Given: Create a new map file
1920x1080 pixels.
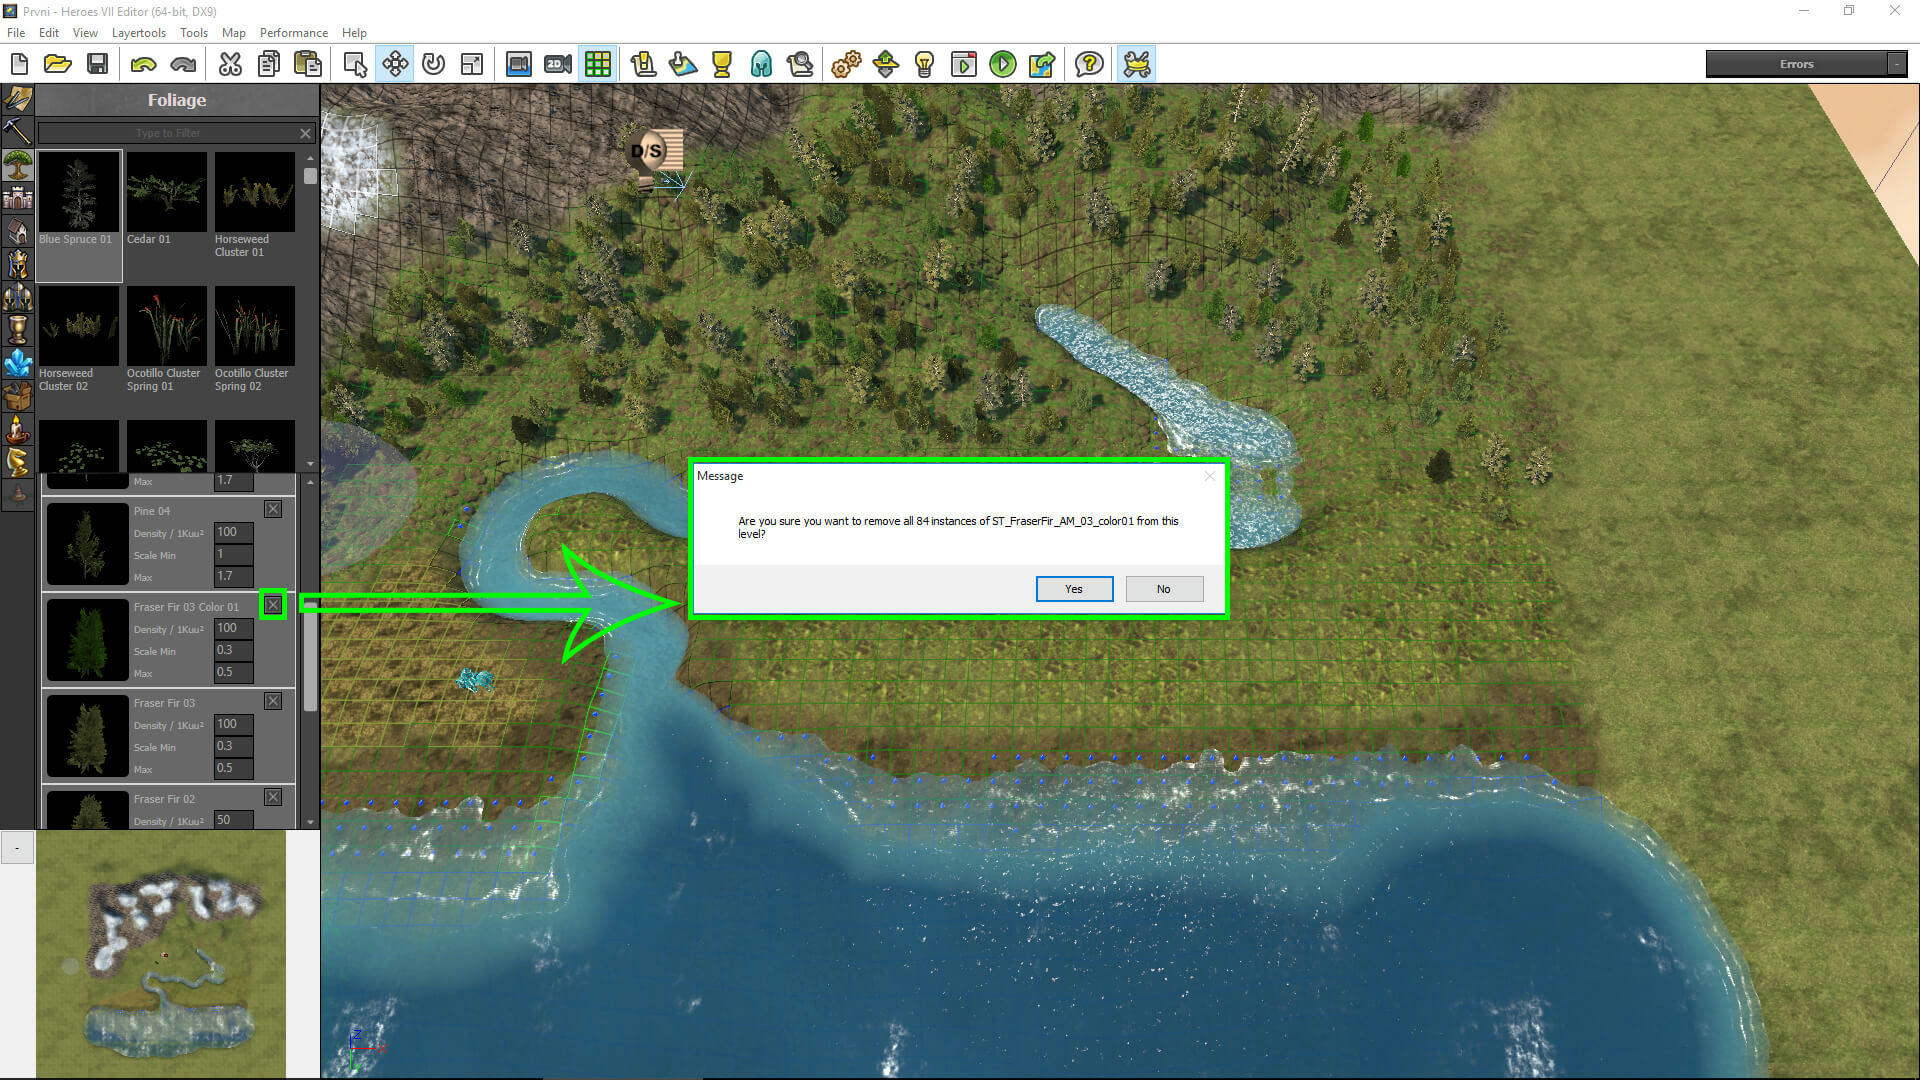Looking at the screenshot, I should click(19, 64).
